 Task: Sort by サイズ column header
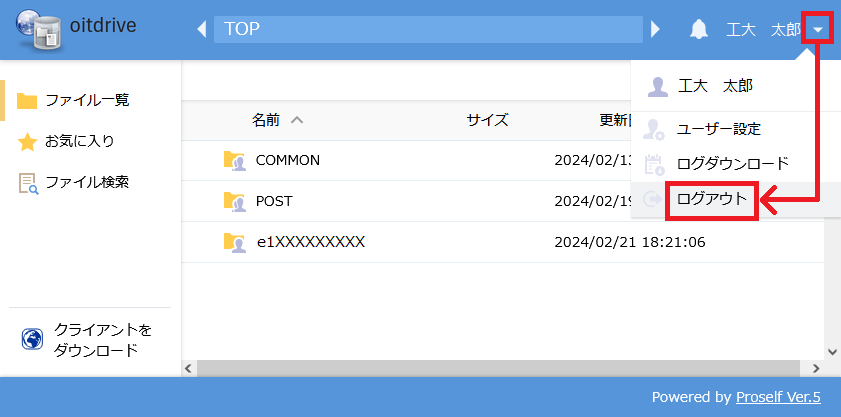click(x=487, y=120)
